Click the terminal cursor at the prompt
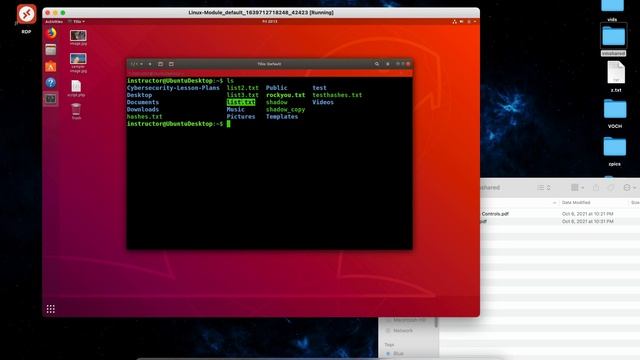Viewport: 640px width, 360px height. [x=229, y=124]
